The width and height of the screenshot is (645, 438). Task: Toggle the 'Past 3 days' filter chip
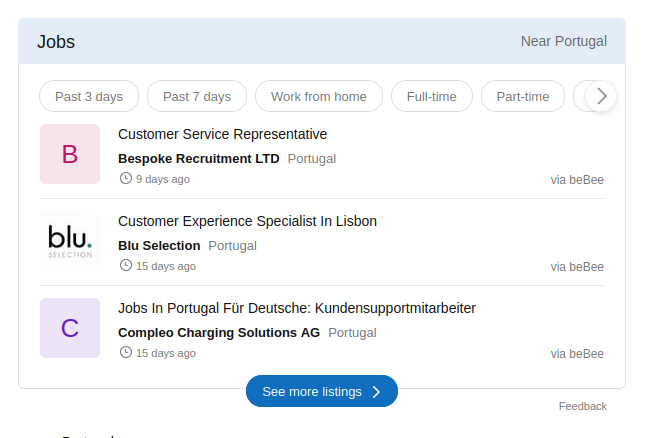(89, 97)
